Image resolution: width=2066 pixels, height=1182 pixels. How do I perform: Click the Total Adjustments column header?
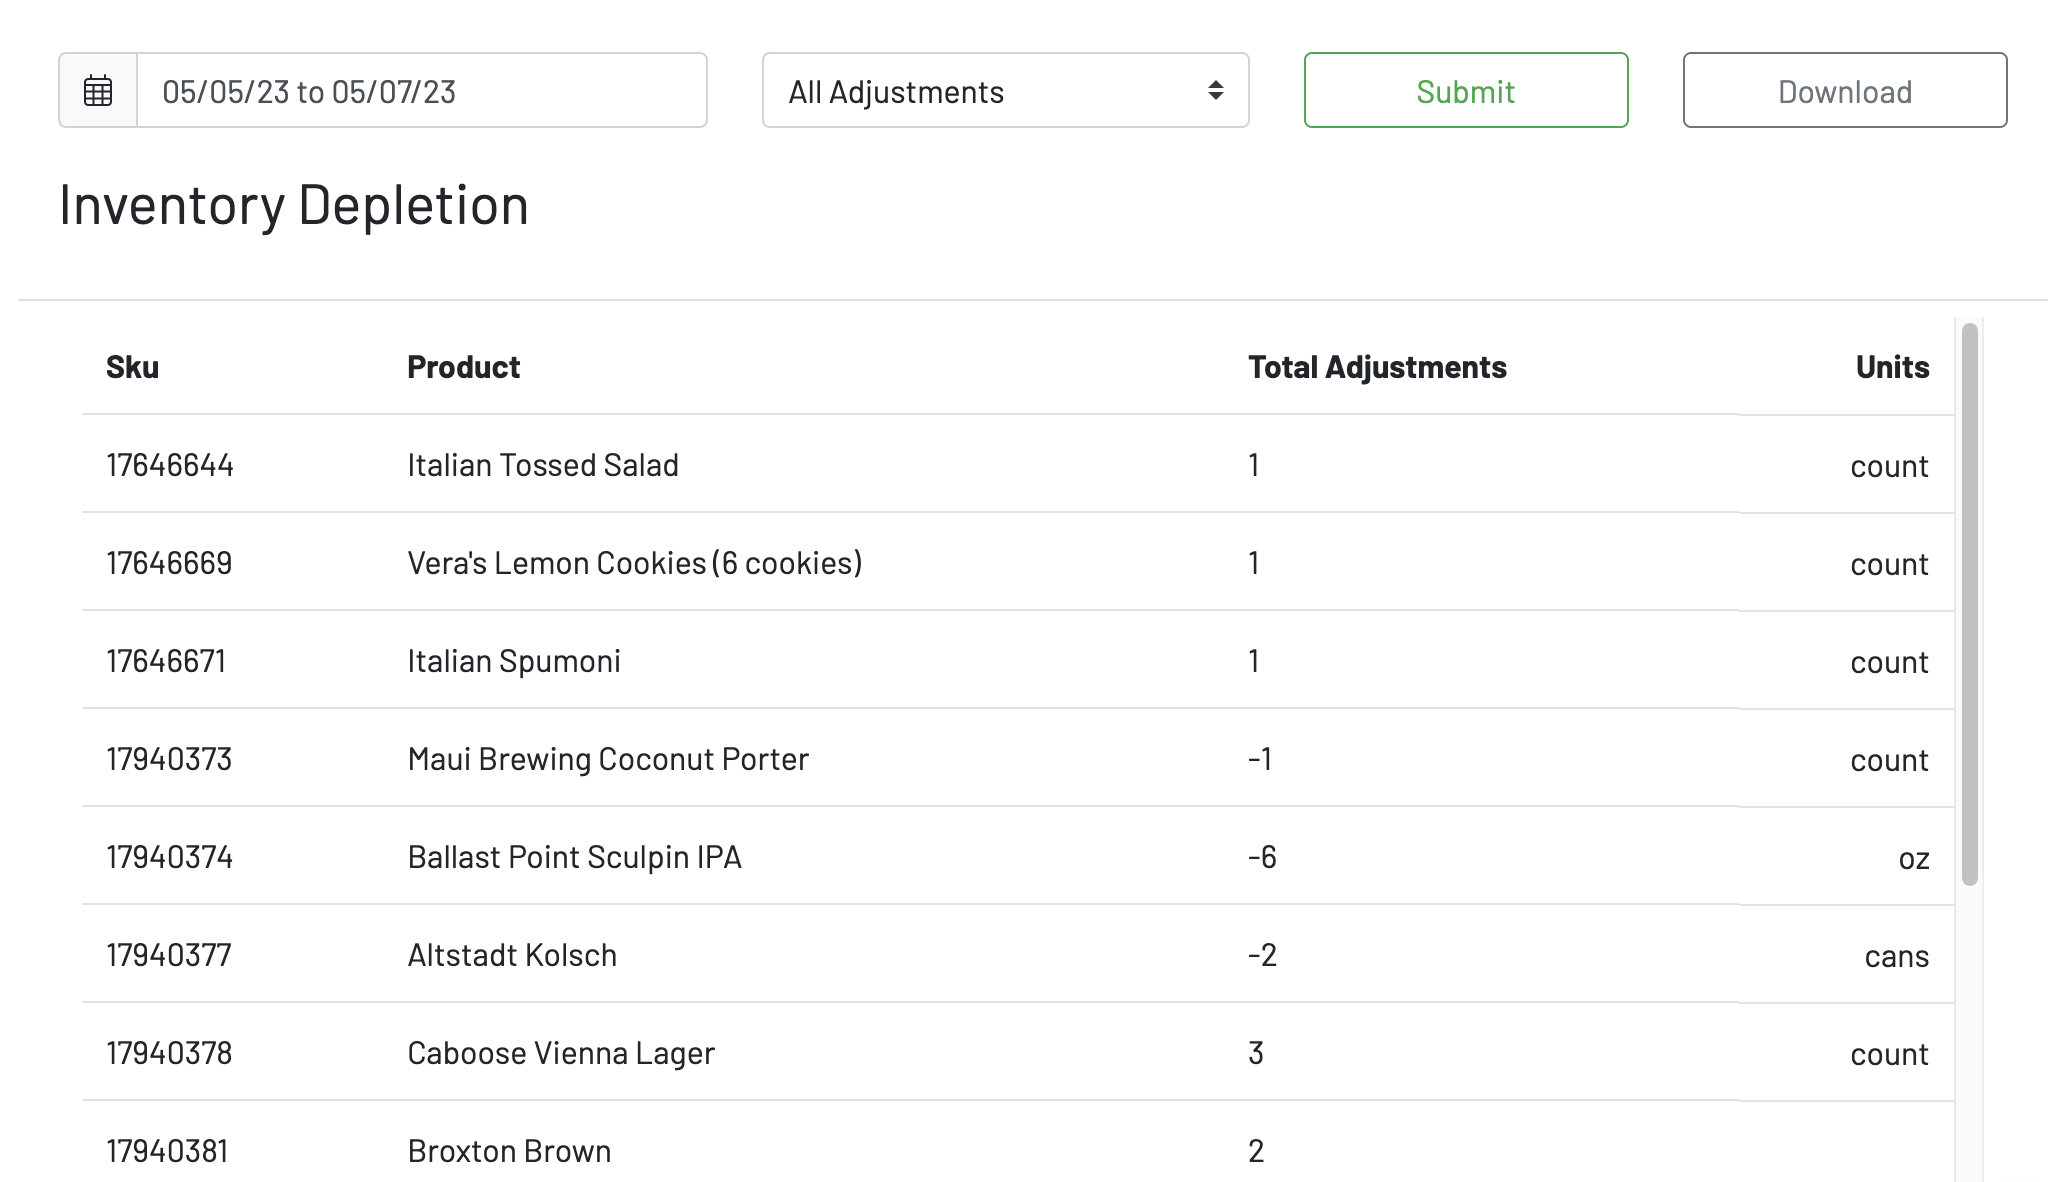point(1377,367)
